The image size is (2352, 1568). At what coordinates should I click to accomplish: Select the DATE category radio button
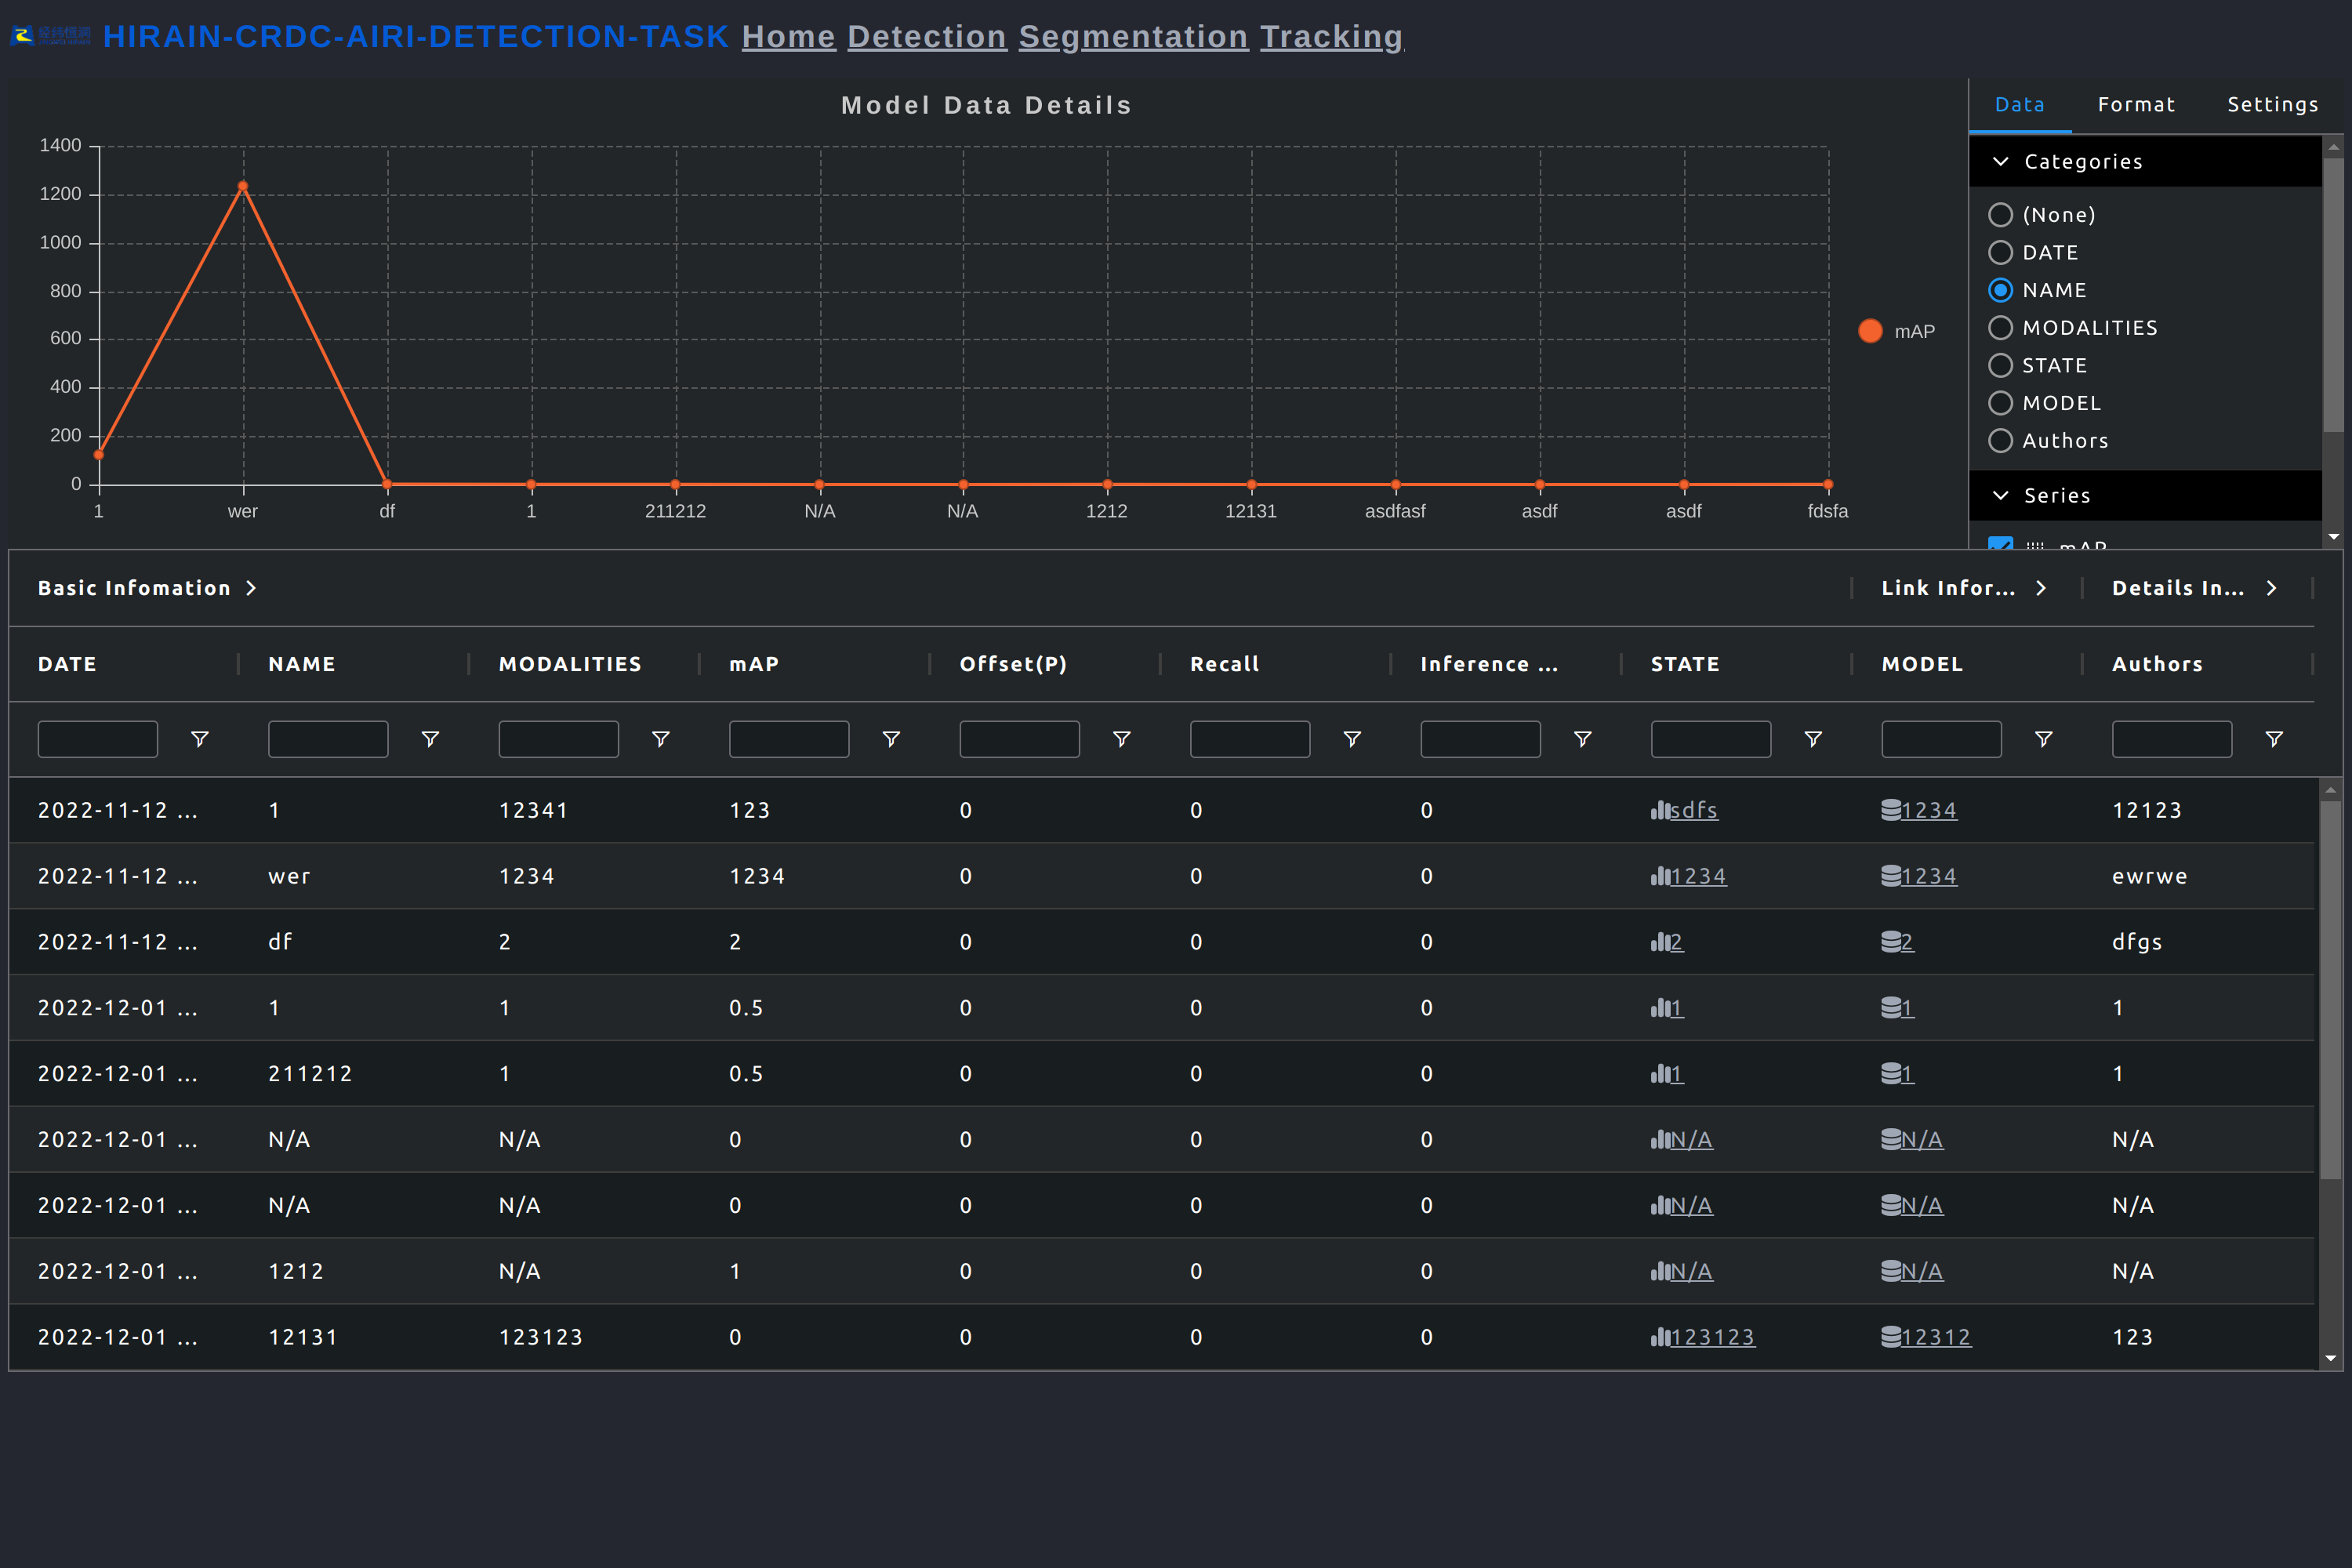2000,253
